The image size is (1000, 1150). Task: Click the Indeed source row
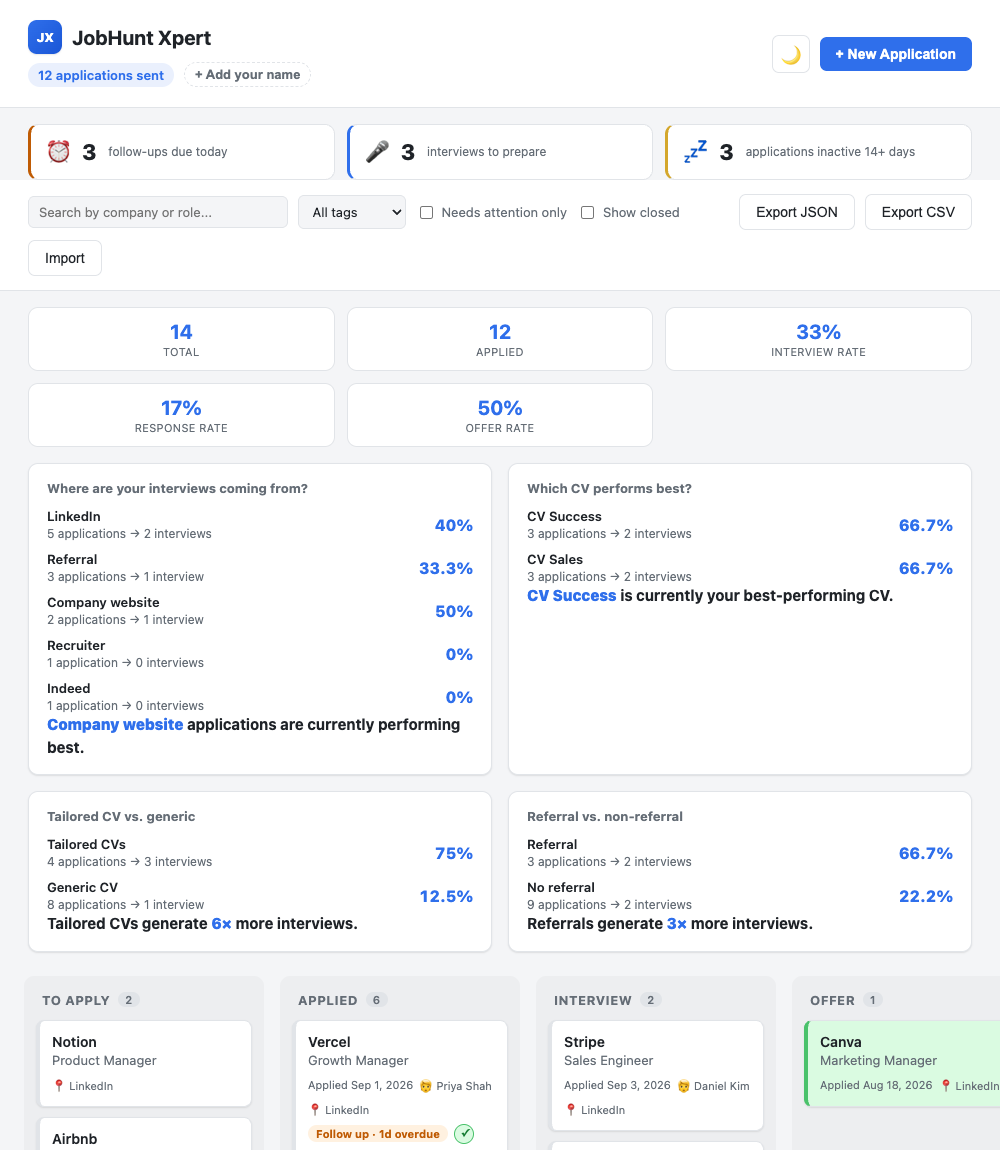260,697
